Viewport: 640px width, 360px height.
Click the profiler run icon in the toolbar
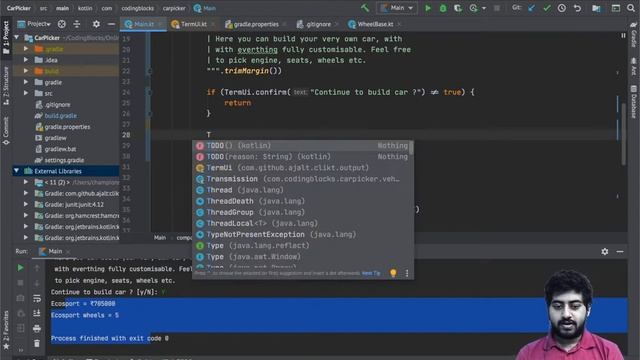click(473, 8)
